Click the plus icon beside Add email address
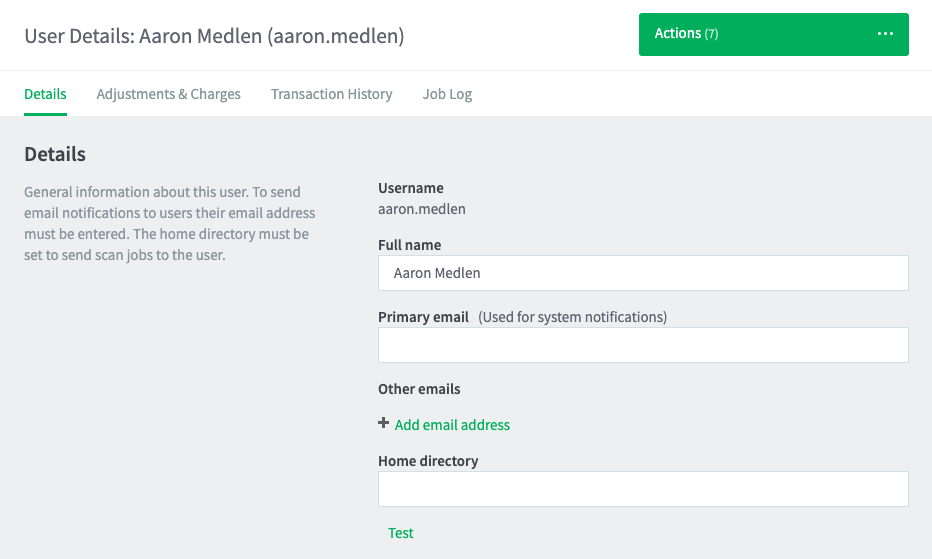 pos(383,423)
